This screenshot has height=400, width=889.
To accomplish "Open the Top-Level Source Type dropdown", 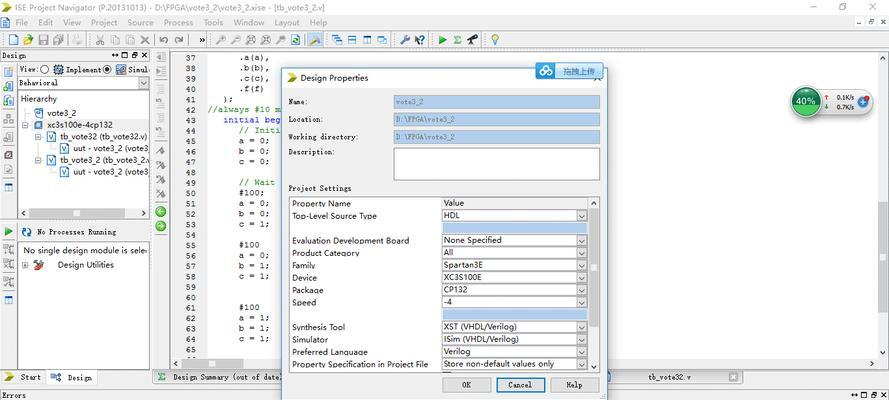I will coord(581,216).
